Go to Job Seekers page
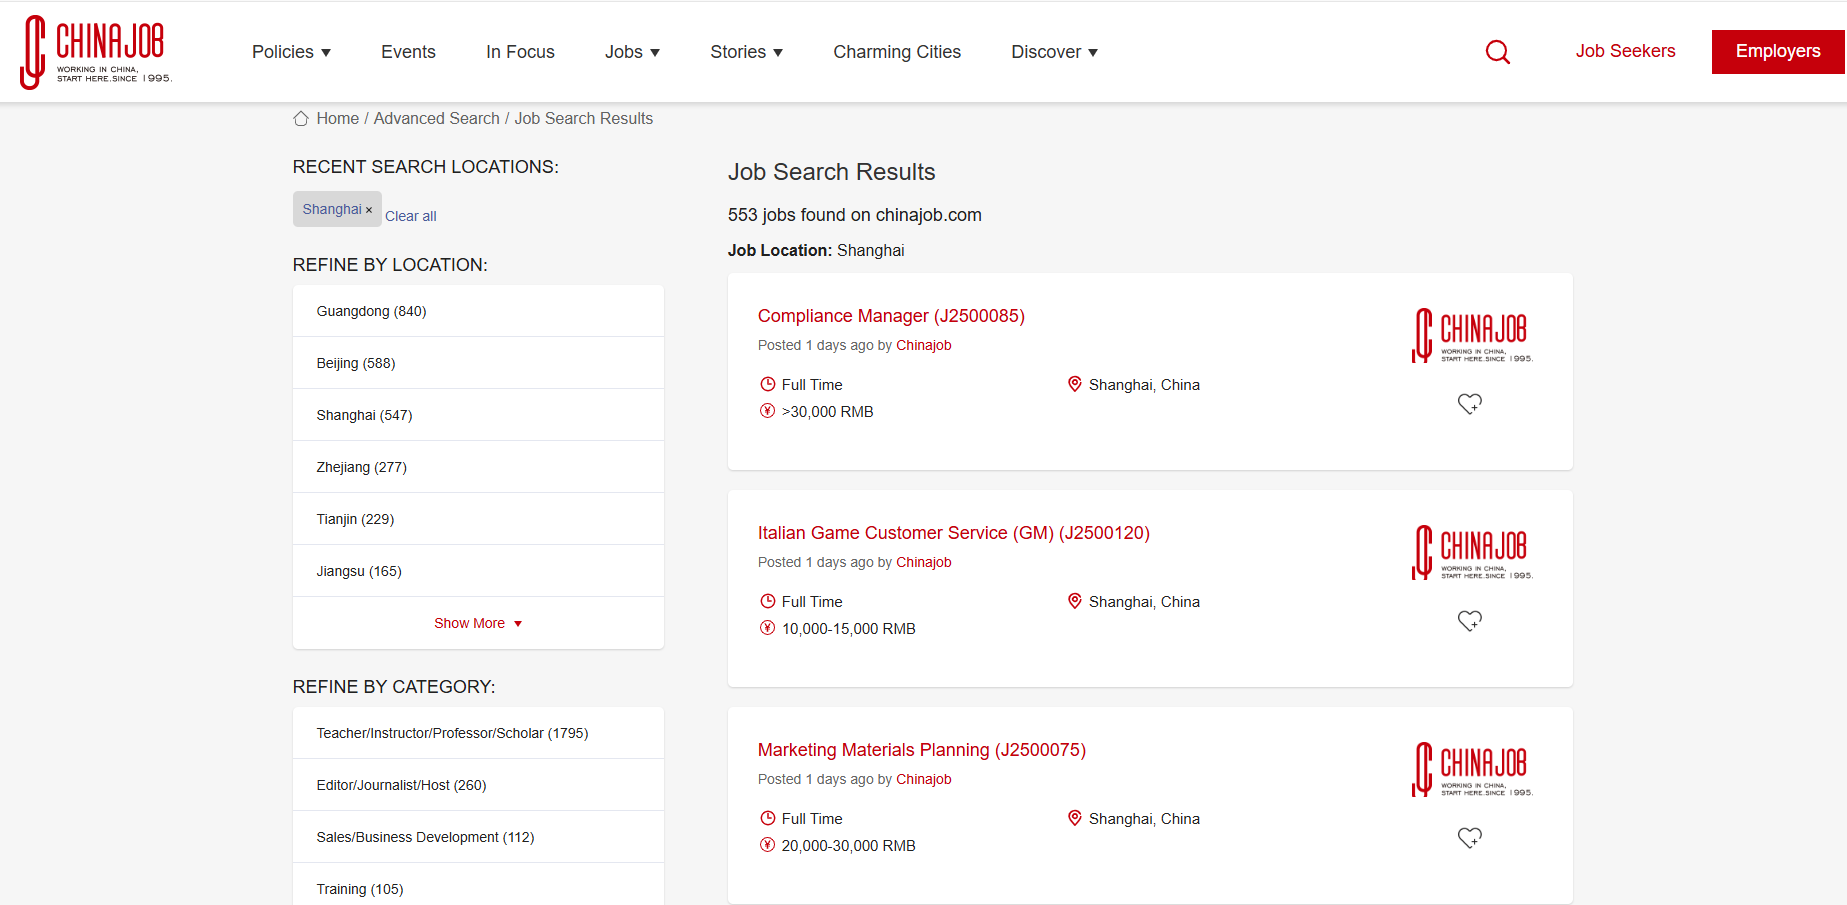The width and height of the screenshot is (1847, 905). click(1625, 51)
